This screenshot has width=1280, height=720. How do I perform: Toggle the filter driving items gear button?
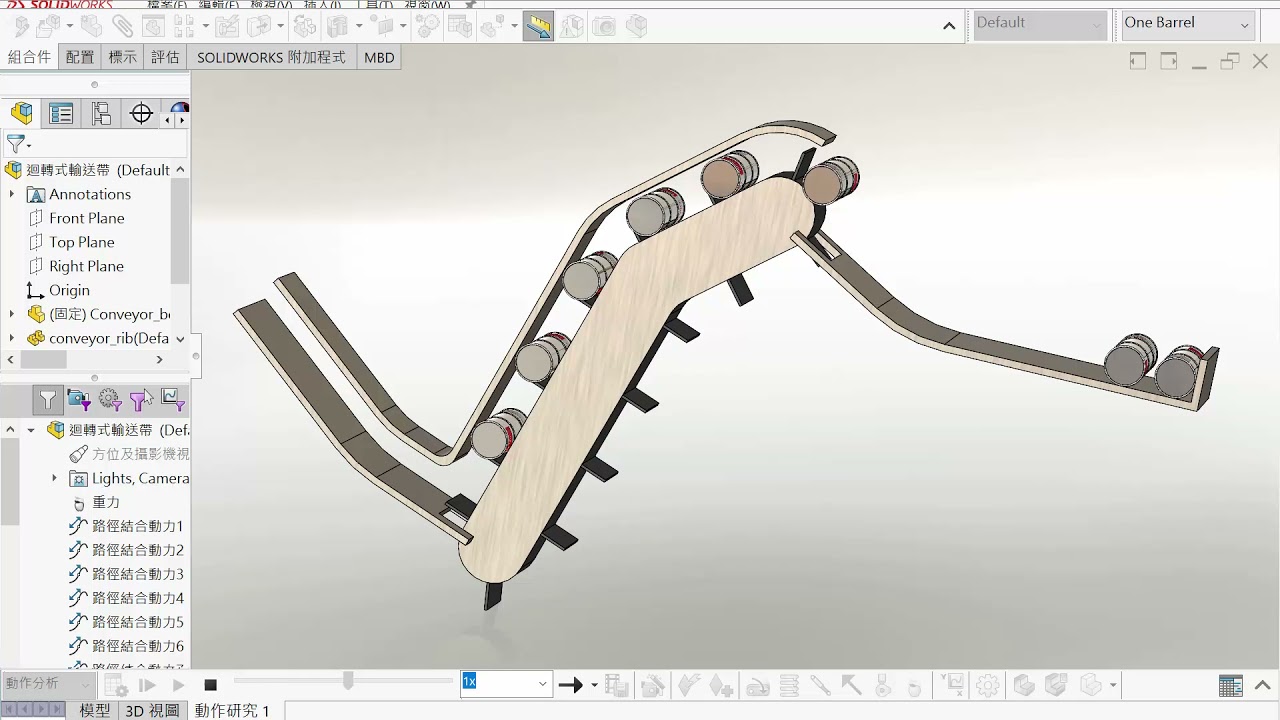pyautogui.click(x=110, y=400)
